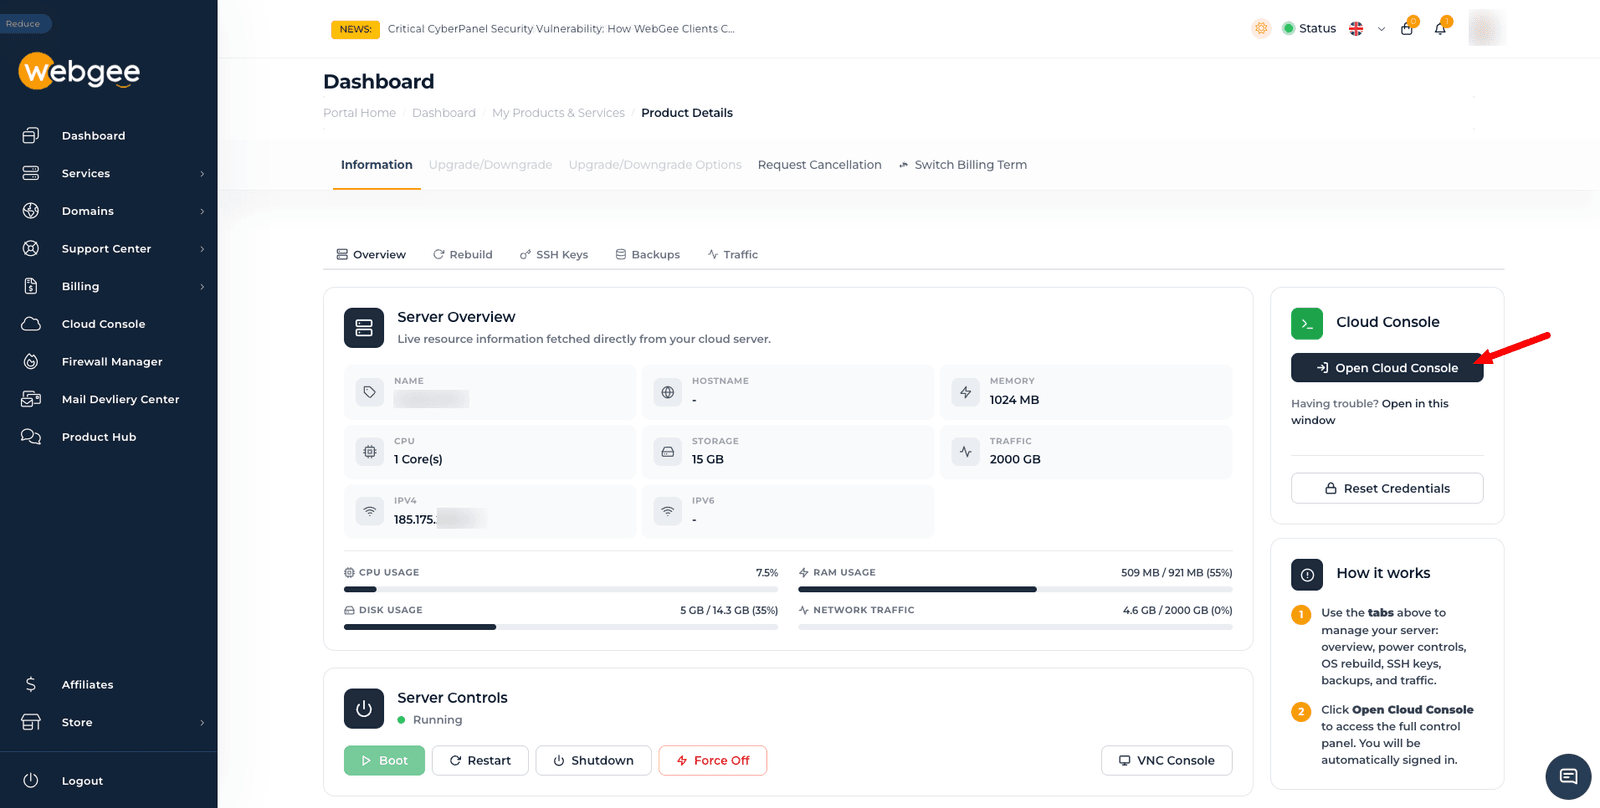Click the Cloud Console cloud icon
Image resolution: width=1600 pixels, height=808 pixels.
pos(31,324)
